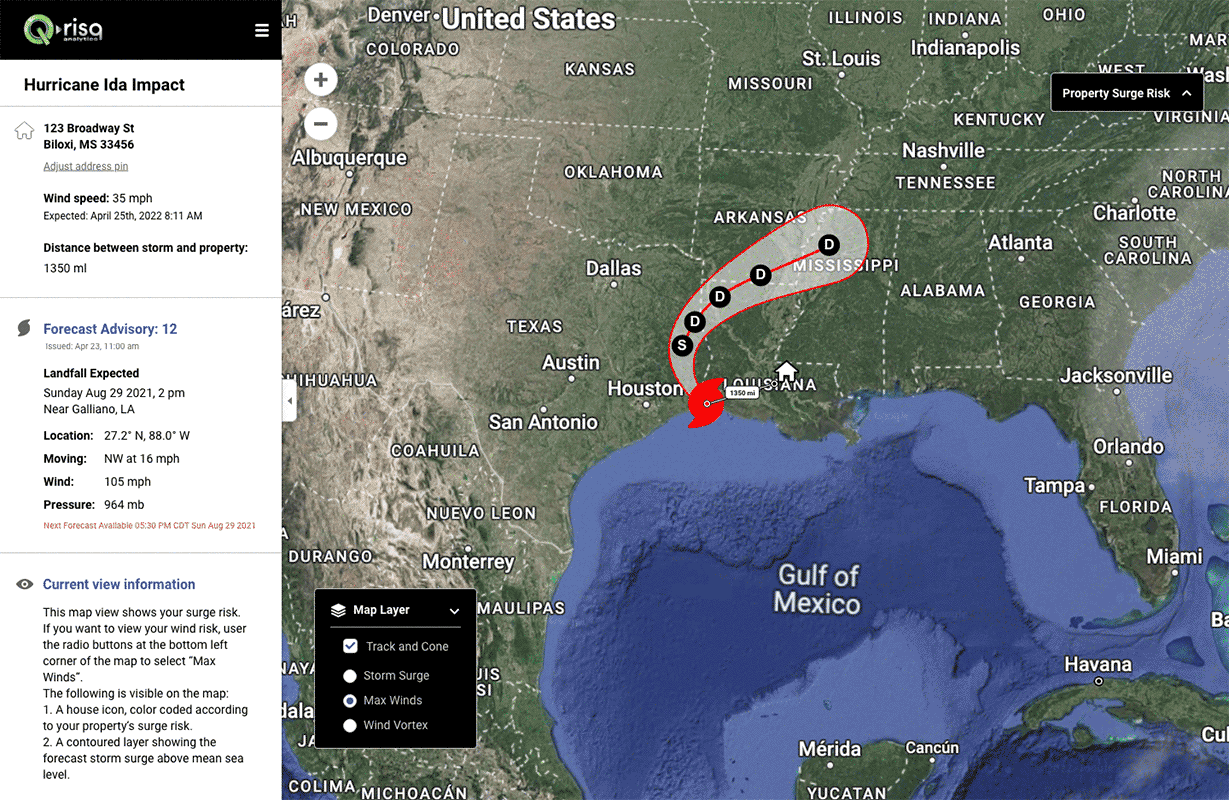1229x800 pixels.
Task: Click the Adjust address pin link
Action: click(85, 166)
